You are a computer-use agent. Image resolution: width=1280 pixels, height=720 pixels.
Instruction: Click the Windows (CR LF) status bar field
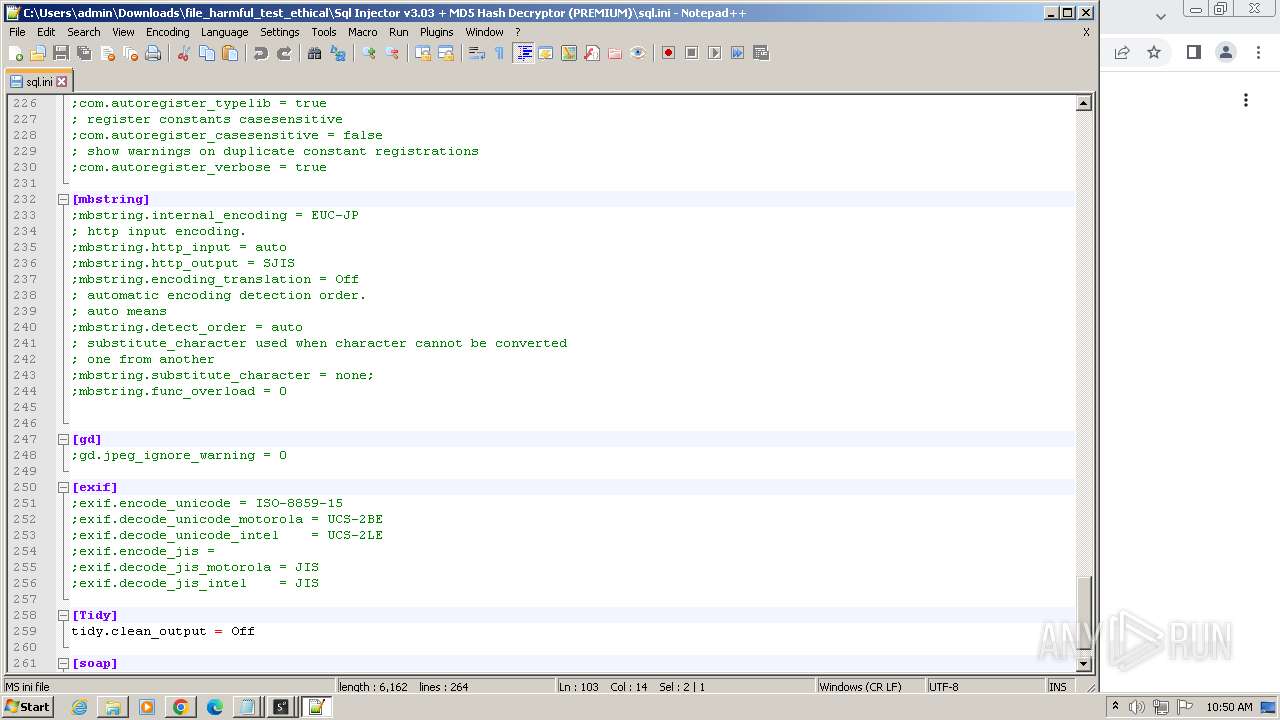click(x=870, y=687)
